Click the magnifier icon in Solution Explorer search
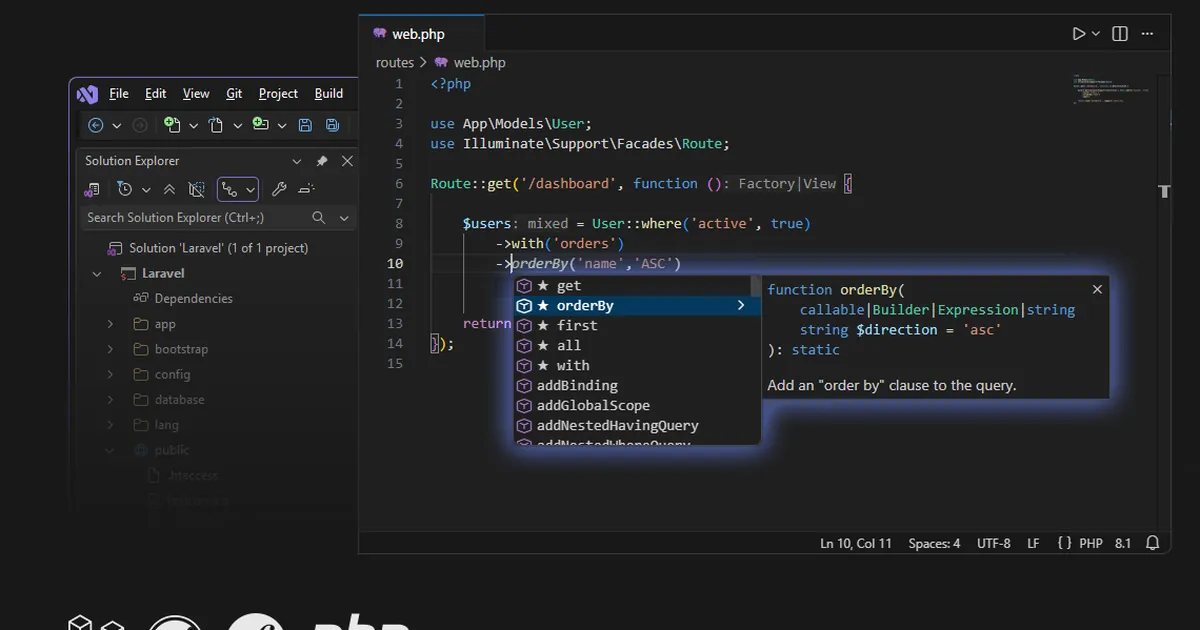This screenshot has height=630, width=1200. tap(319, 217)
